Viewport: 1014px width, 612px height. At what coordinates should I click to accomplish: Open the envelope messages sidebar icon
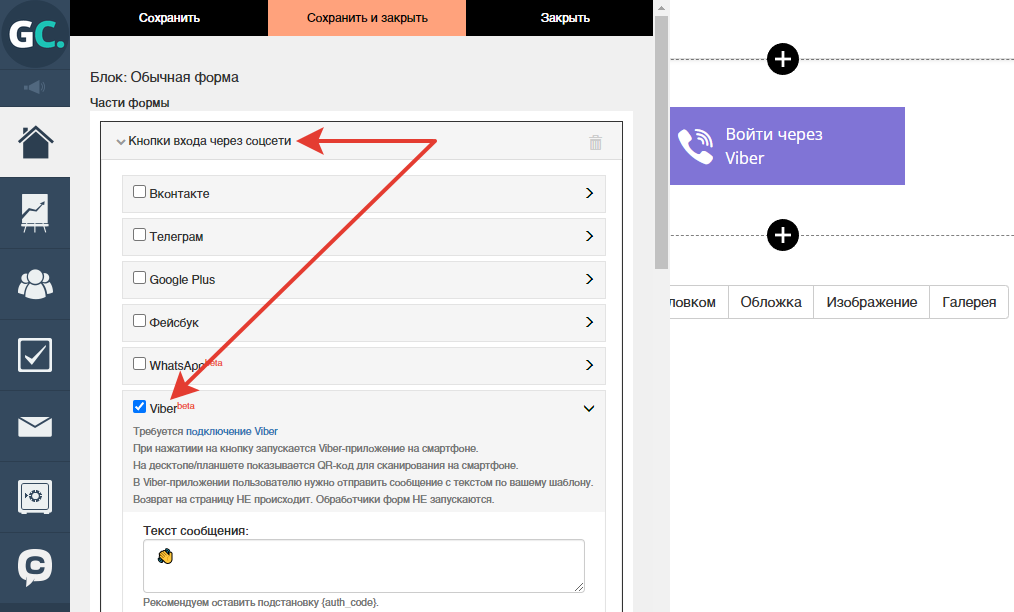coord(35,426)
